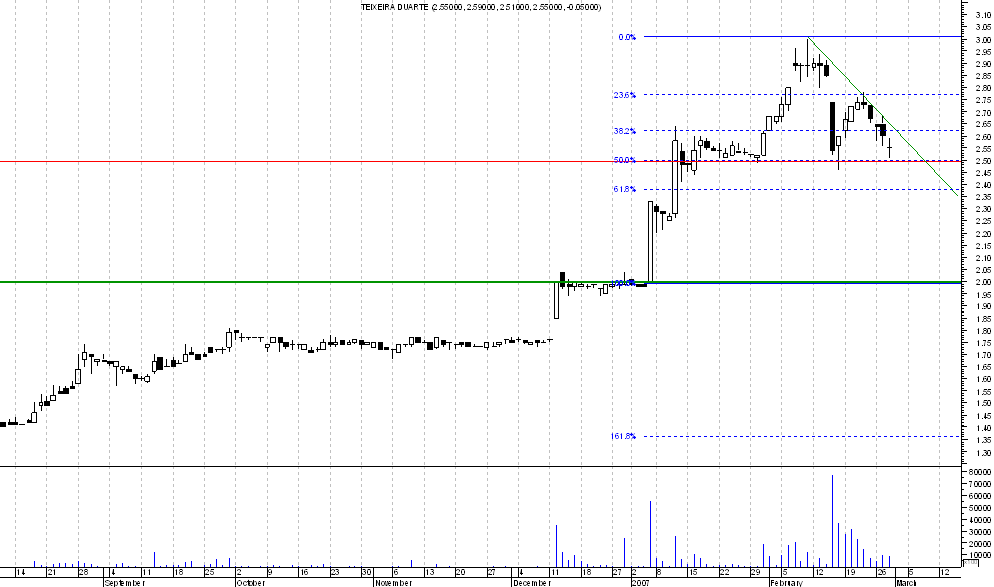This screenshot has height=587, width=994.
Task: Click the 10000 volume axis label
Action: pos(980,555)
